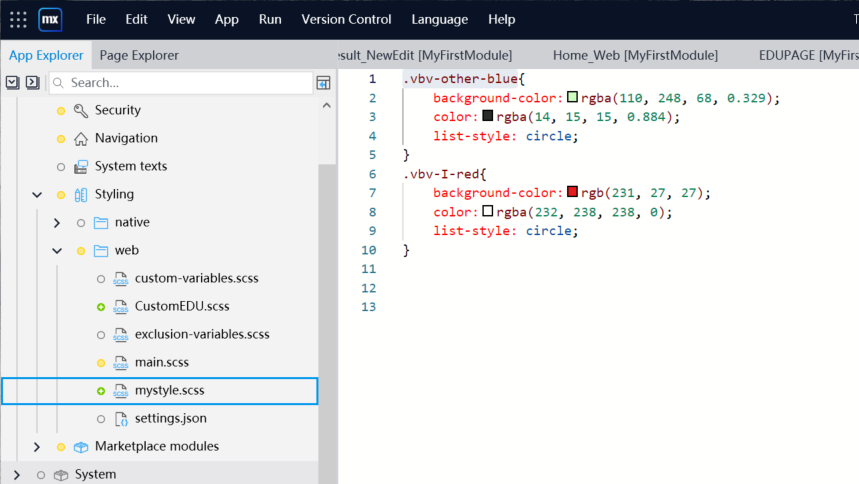Collapse the Styling tree node
The image size is (859, 484).
[x=37, y=194]
